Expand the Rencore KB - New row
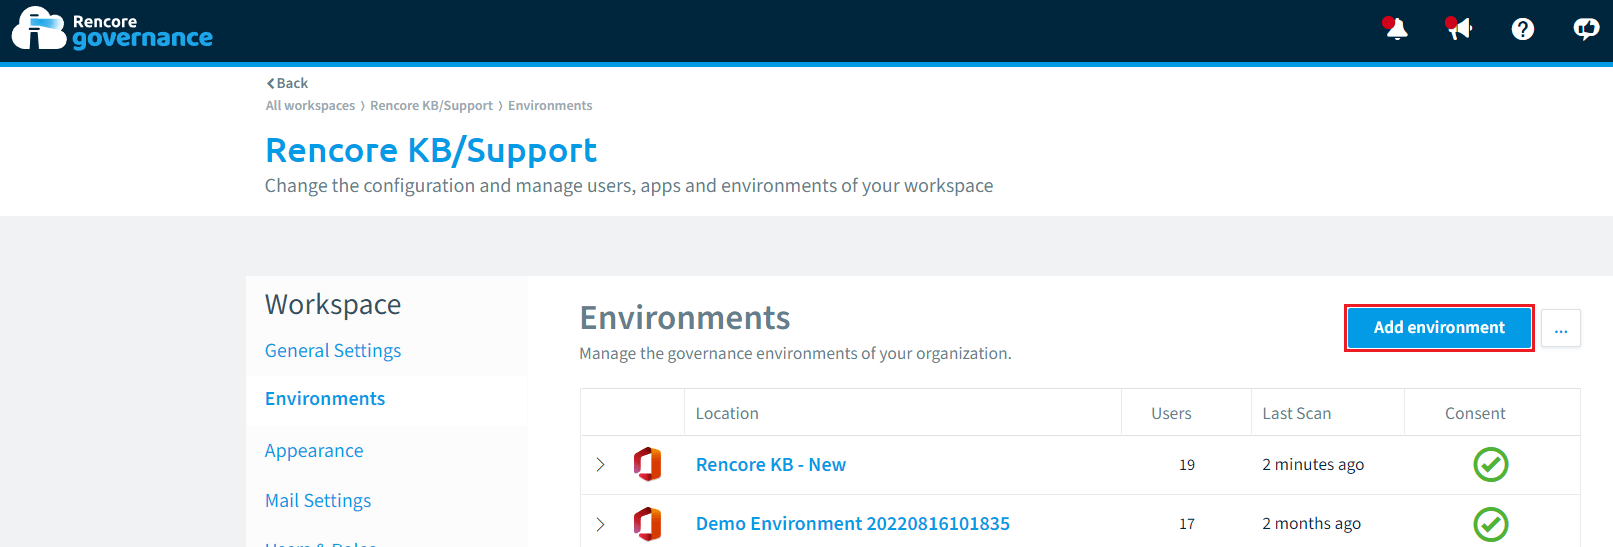Image resolution: width=1613 pixels, height=547 pixels. click(600, 465)
